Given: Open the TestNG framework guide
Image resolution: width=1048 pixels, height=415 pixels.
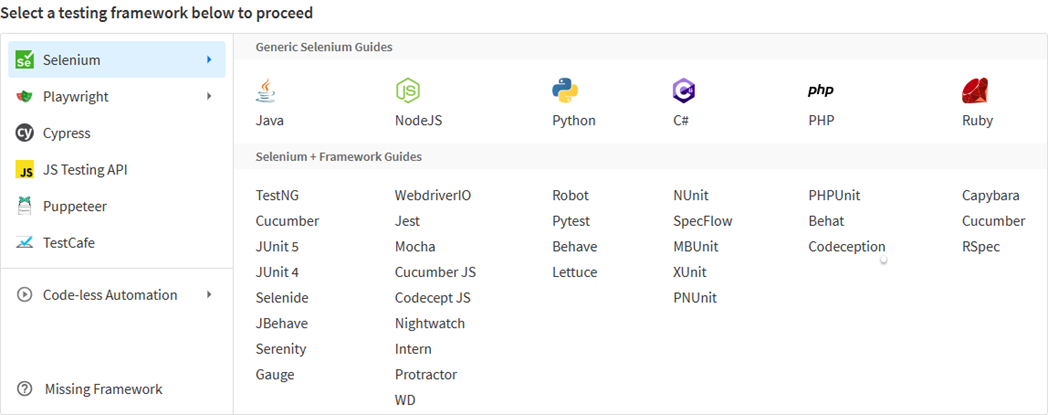Looking at the screenshot, I should point(277,196).
